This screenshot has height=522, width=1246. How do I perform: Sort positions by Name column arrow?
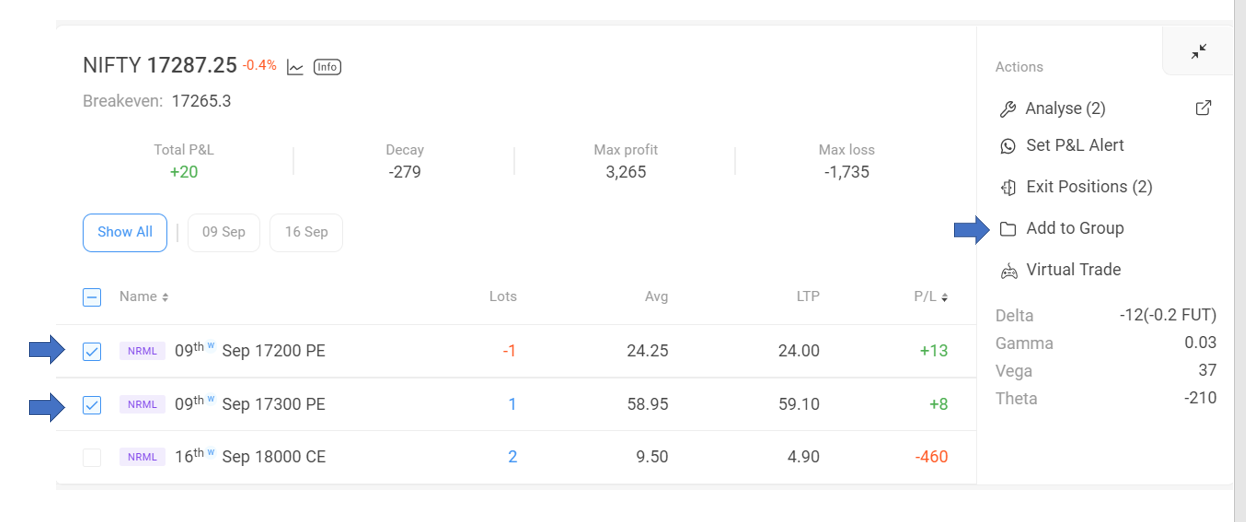point(166,297)
